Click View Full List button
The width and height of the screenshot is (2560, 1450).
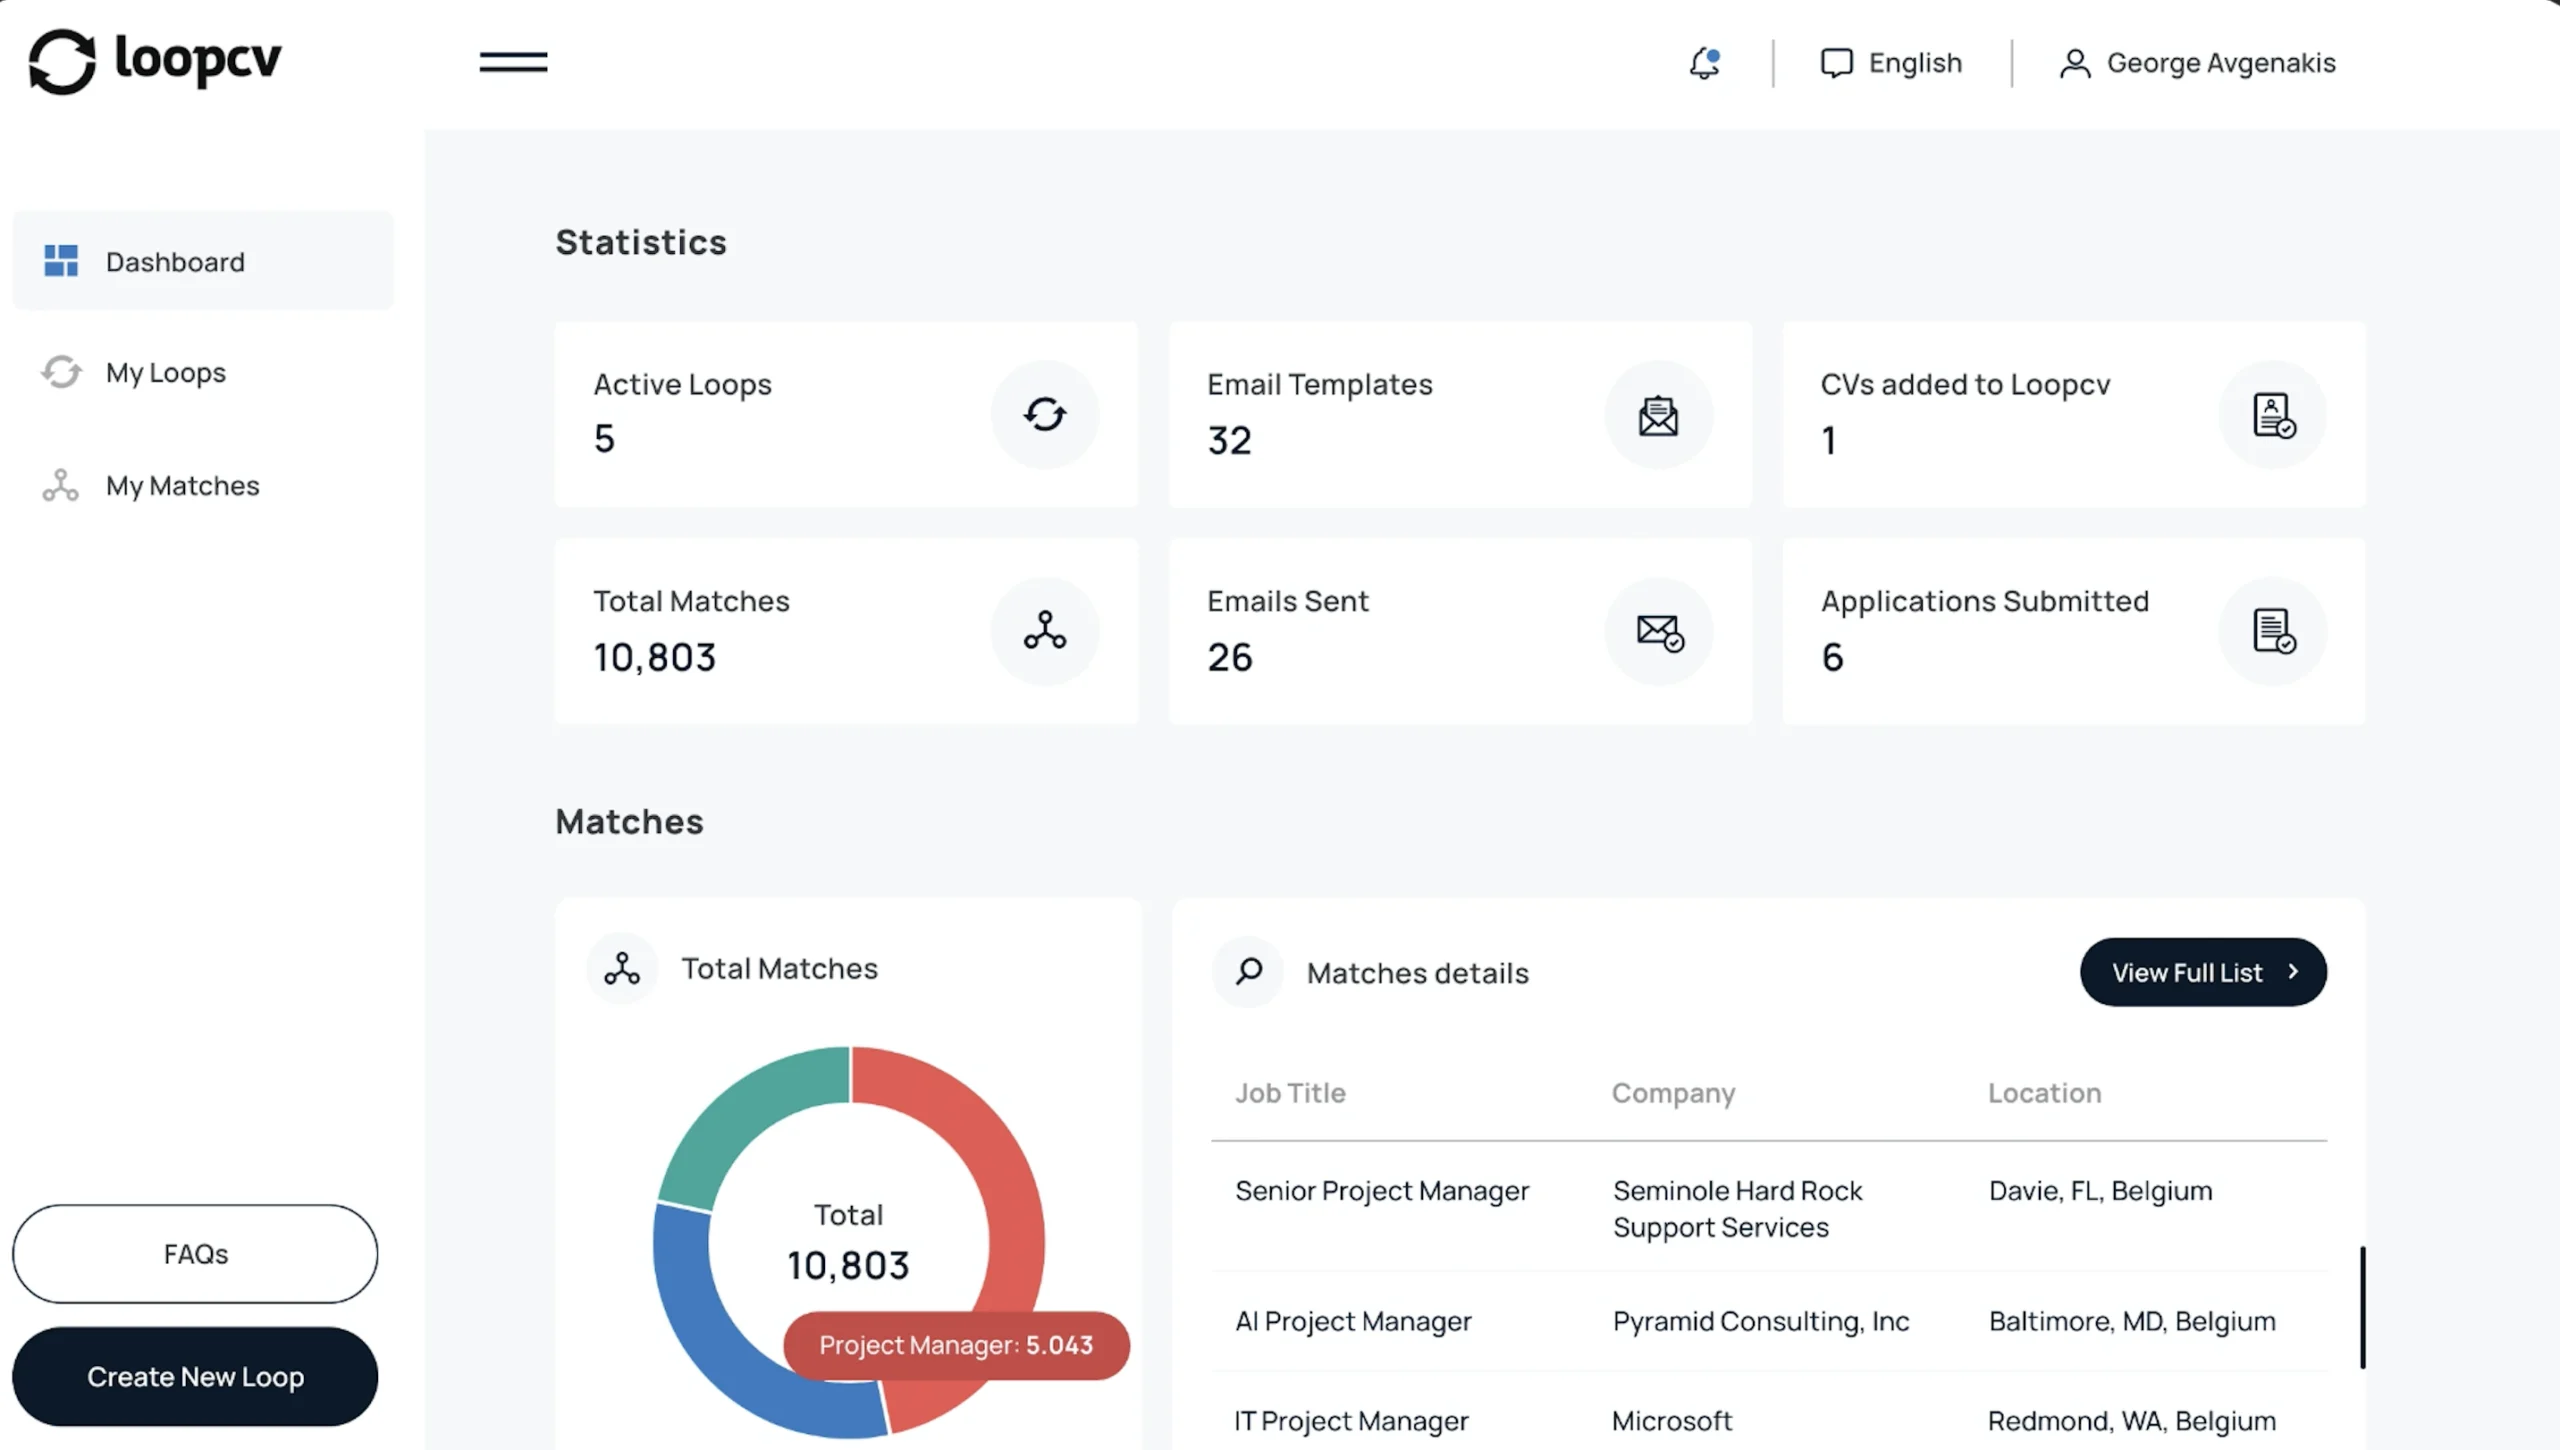click(x=2203, y=972)
